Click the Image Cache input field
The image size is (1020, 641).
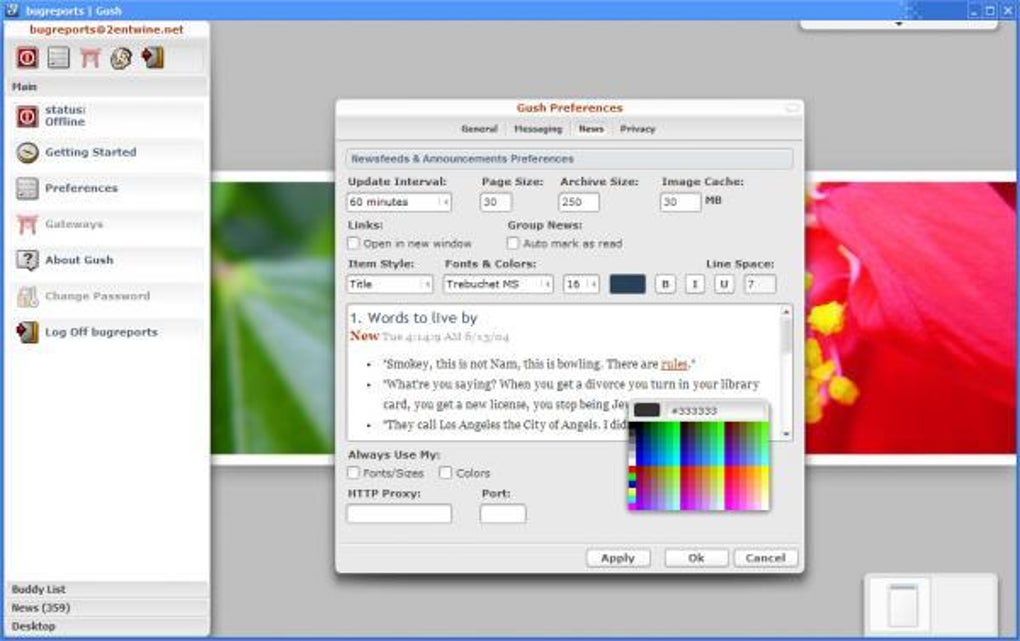click(x=680, y=202)
